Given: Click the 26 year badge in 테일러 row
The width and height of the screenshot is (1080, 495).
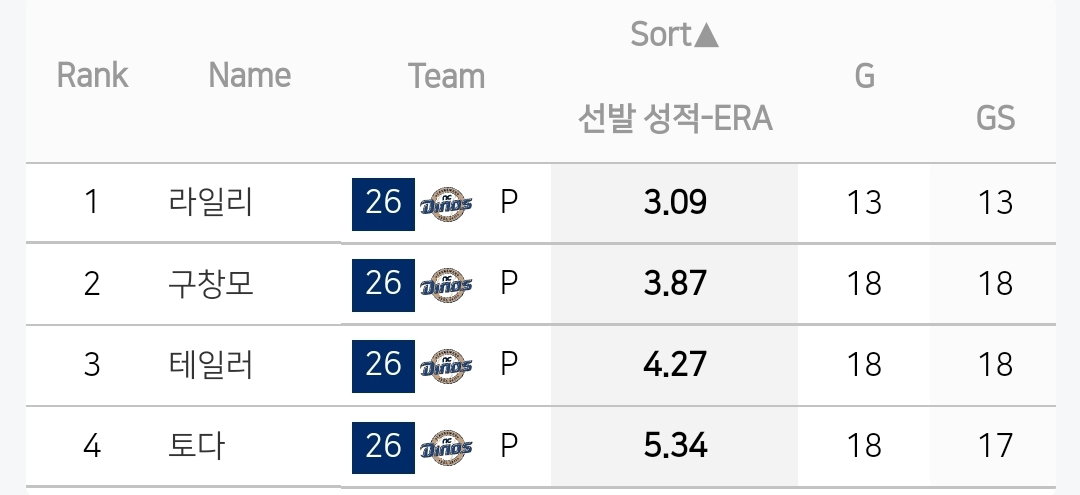Looking at the screenshot, I should pos(383,366).
